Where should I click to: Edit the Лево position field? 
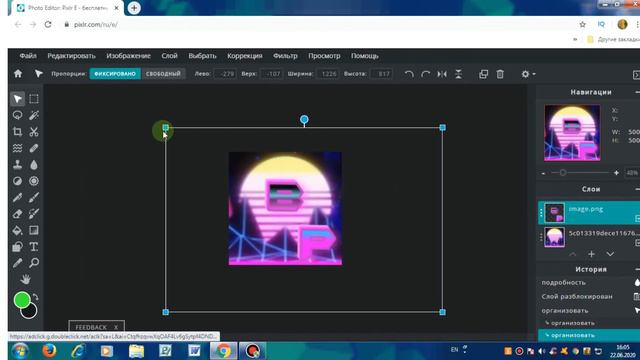225,74
